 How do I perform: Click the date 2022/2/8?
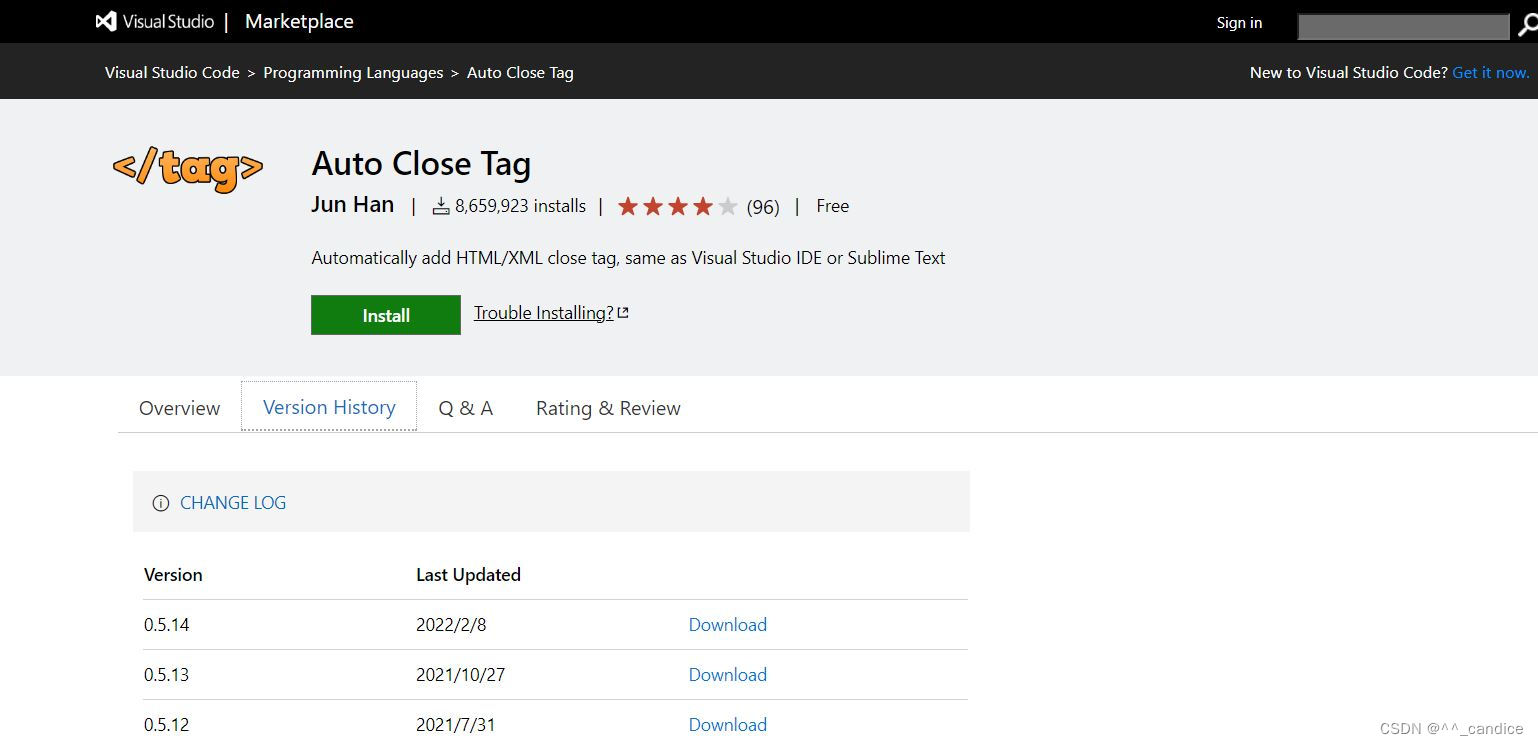451,625
